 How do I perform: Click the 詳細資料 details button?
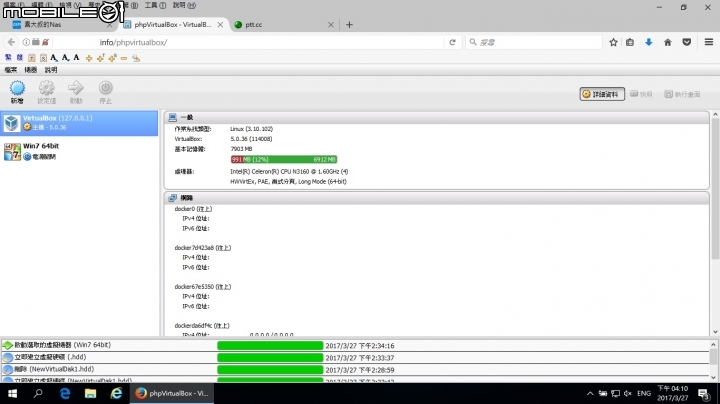[602, 94]
